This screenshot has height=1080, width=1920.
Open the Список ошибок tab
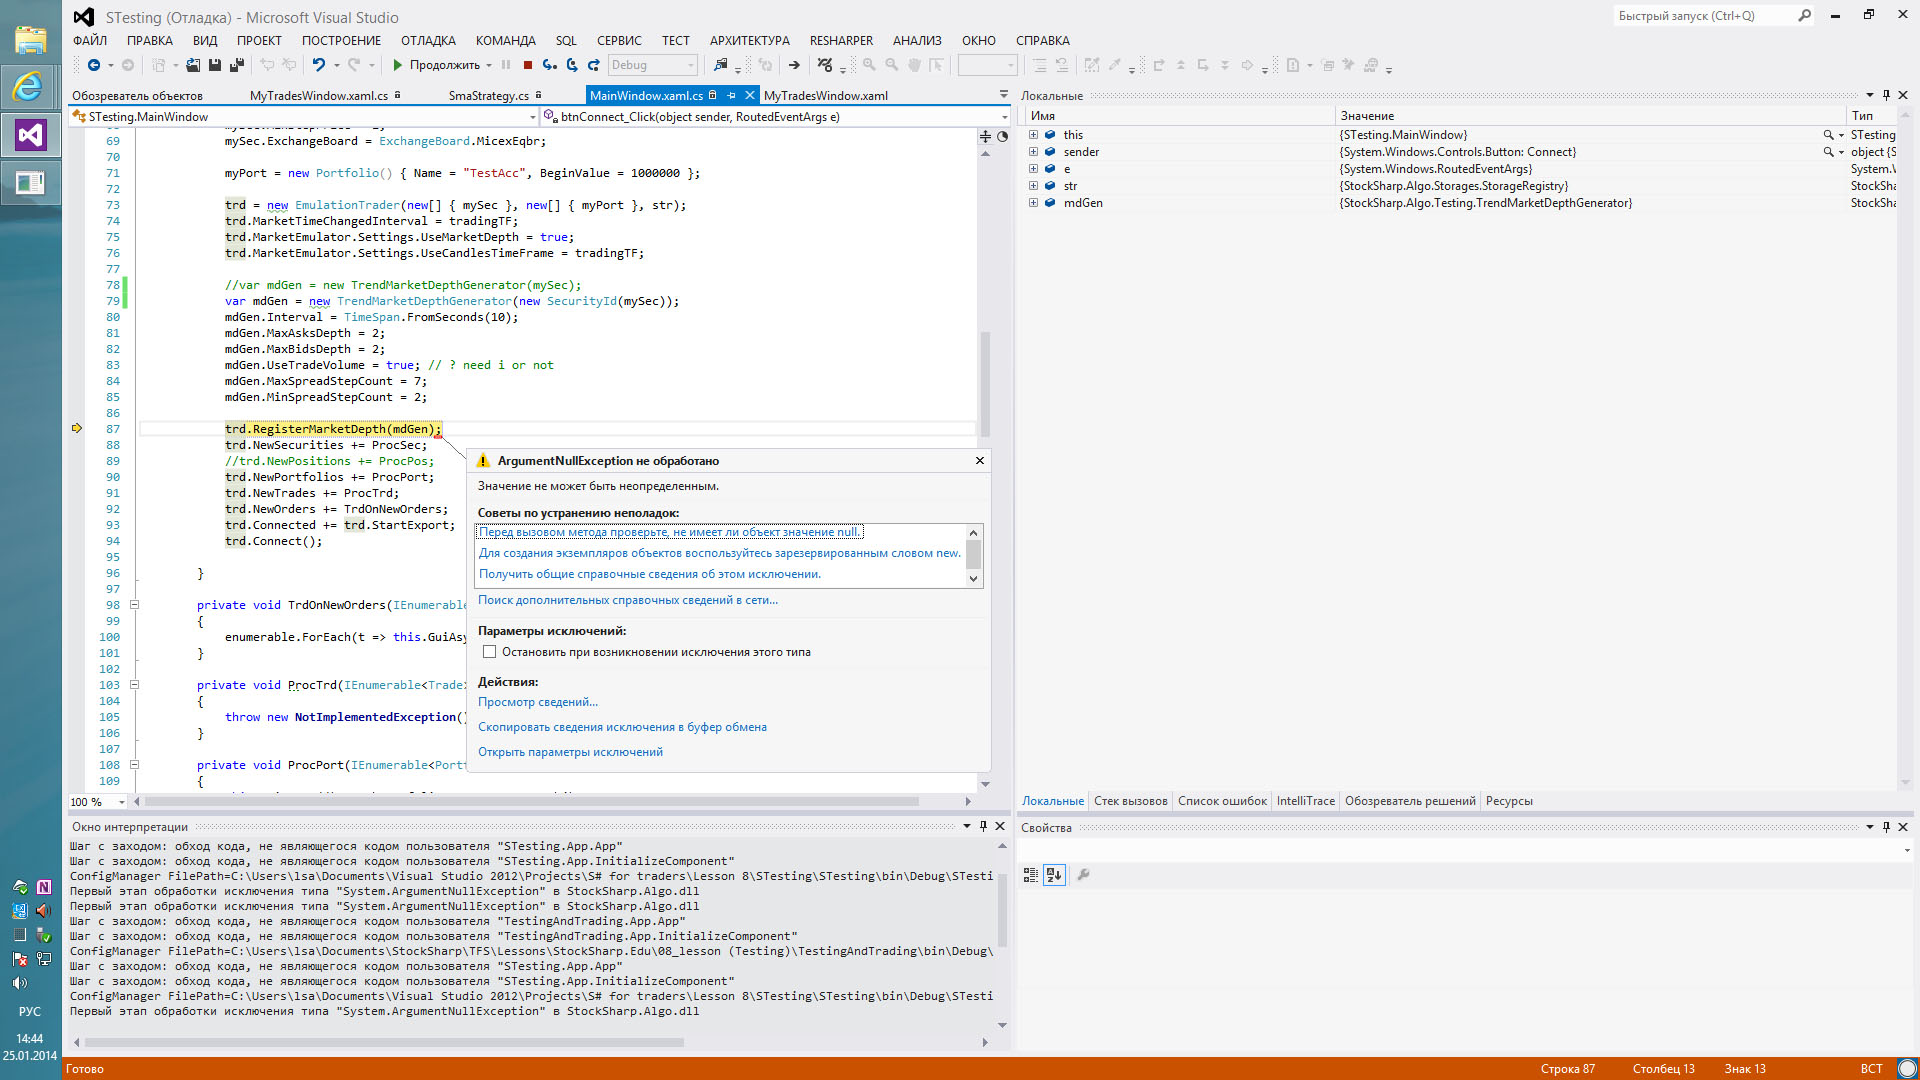click(x=1222, y=801)
